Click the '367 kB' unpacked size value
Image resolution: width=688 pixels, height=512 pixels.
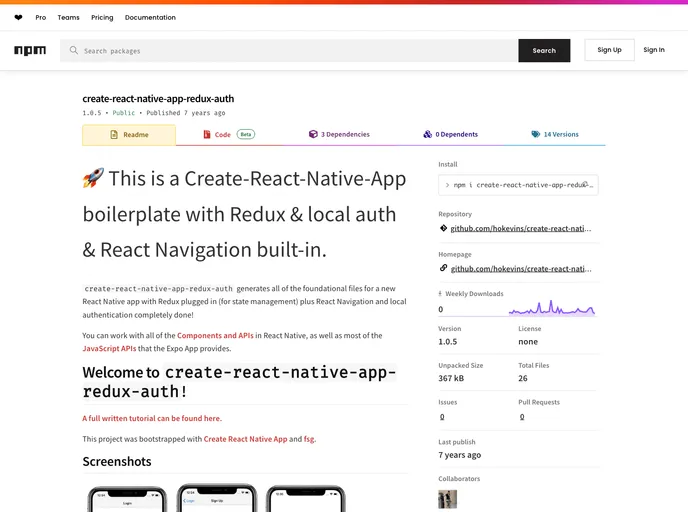tap(451, 378)
